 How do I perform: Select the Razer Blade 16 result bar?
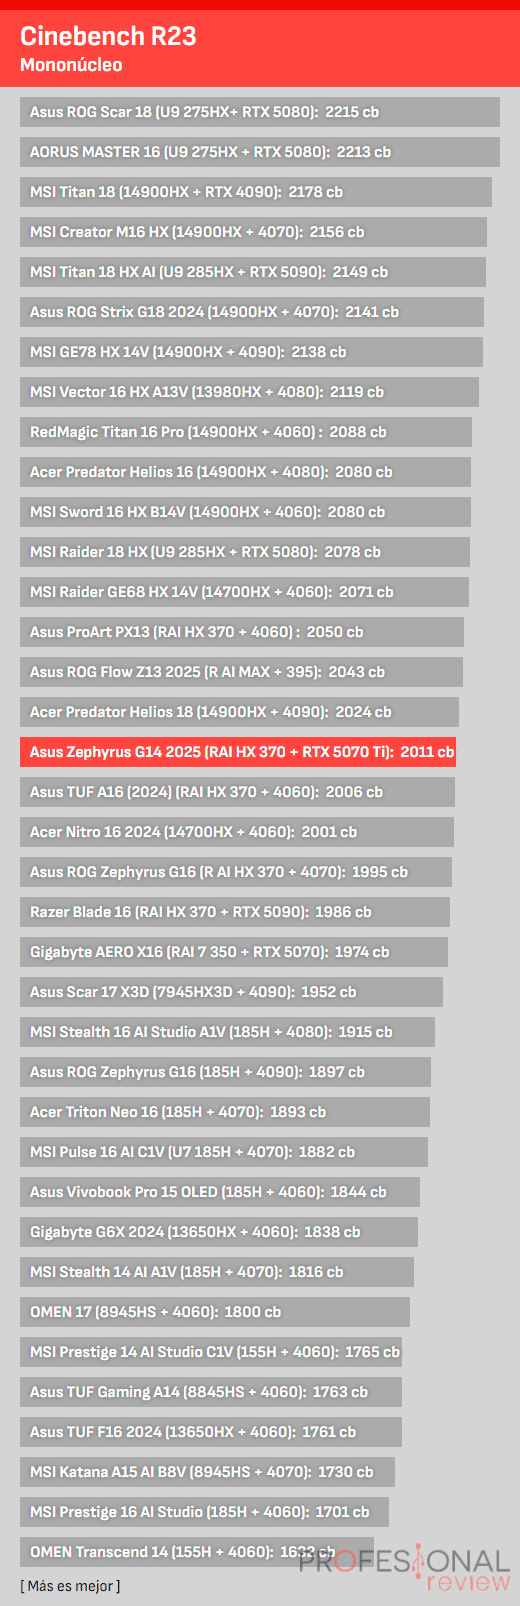[x=235, y=912]
